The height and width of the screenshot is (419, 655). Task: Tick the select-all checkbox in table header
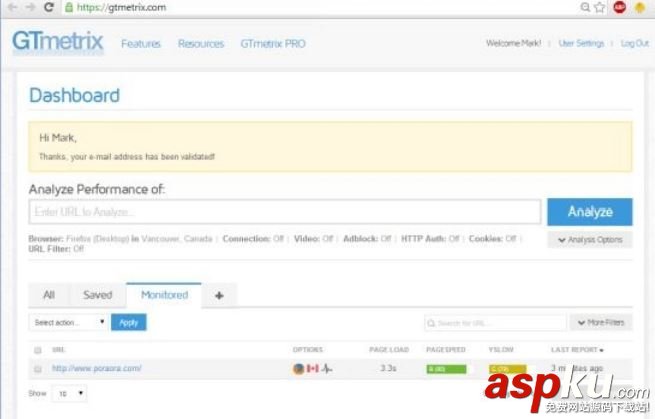pos(38,350)
